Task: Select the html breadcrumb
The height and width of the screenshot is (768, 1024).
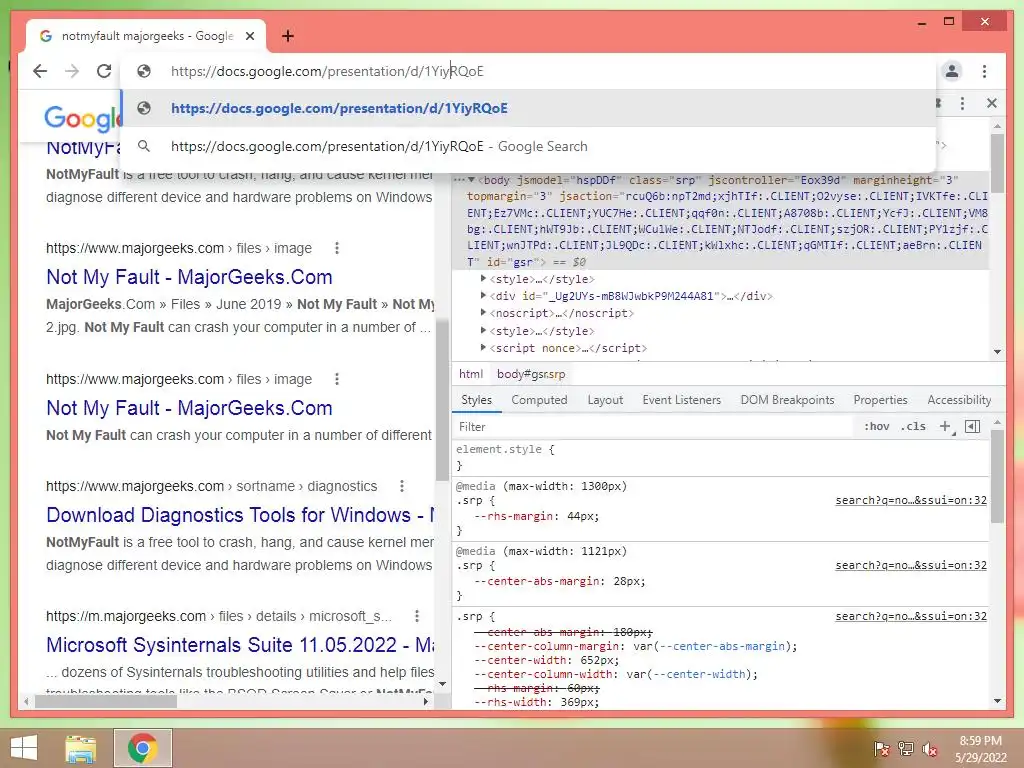Action: (471, 374)
